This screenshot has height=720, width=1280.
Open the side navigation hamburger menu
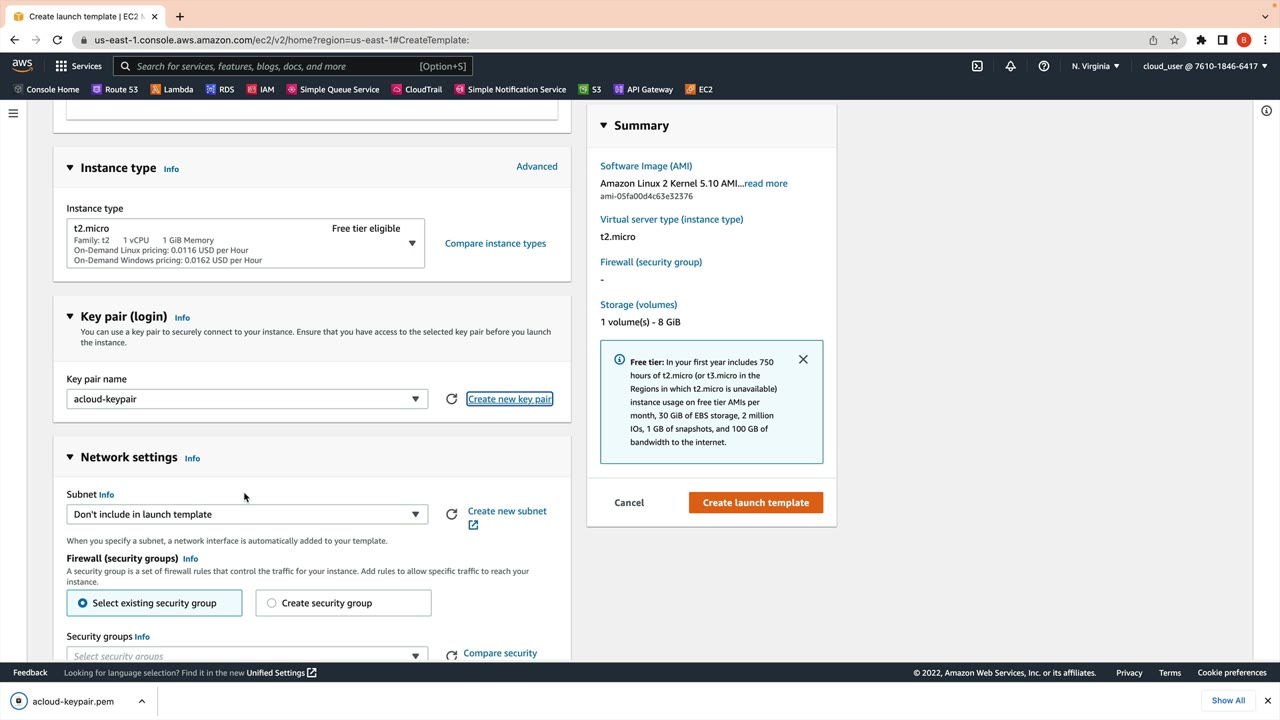(x=13, y=113)
